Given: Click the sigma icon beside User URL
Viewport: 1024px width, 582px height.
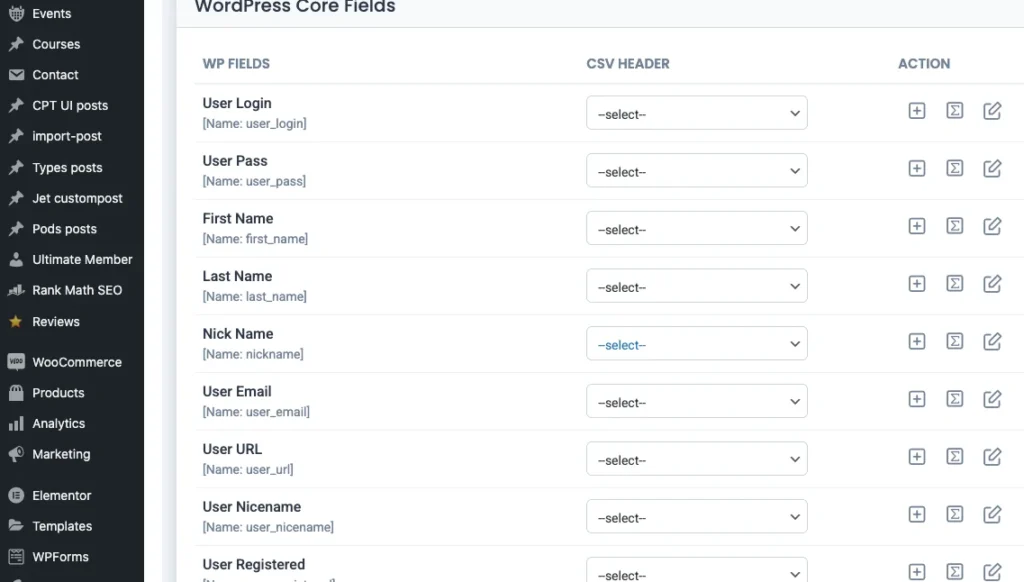Looking at the screenshot, I should point(954,457).
